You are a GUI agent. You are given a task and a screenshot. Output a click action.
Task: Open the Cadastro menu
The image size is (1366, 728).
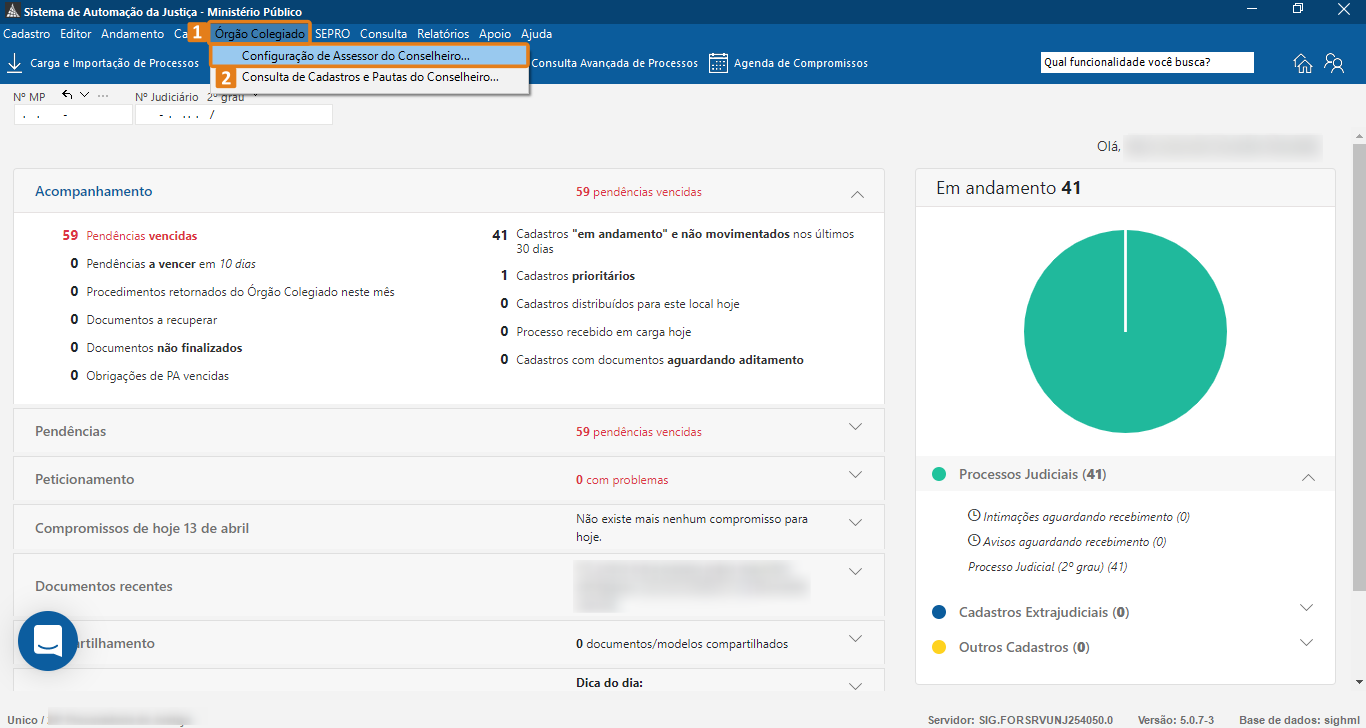point(27,34)
